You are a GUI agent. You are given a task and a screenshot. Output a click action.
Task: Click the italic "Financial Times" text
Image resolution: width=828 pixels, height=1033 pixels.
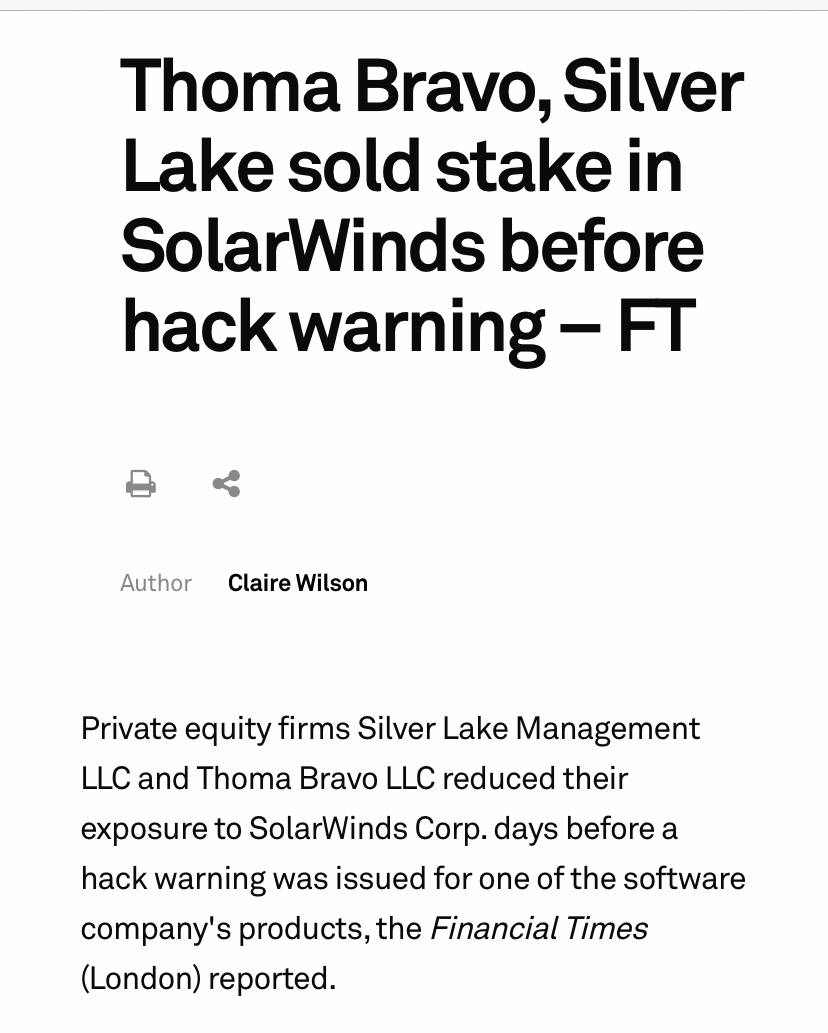538,928
